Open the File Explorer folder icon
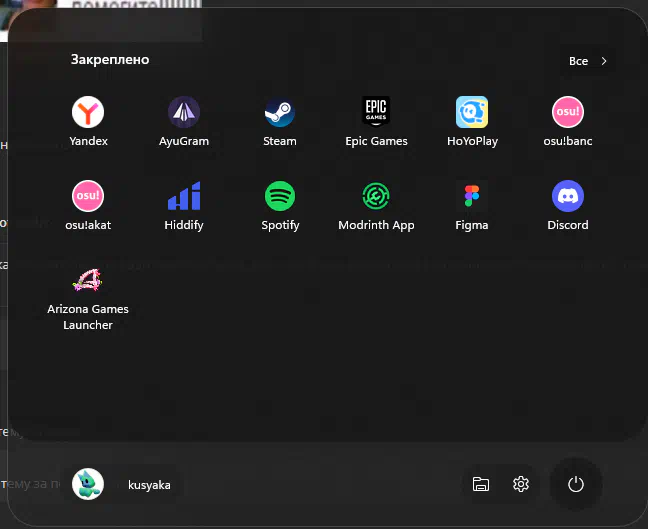The image size is (648, 529). pos(481,484)
